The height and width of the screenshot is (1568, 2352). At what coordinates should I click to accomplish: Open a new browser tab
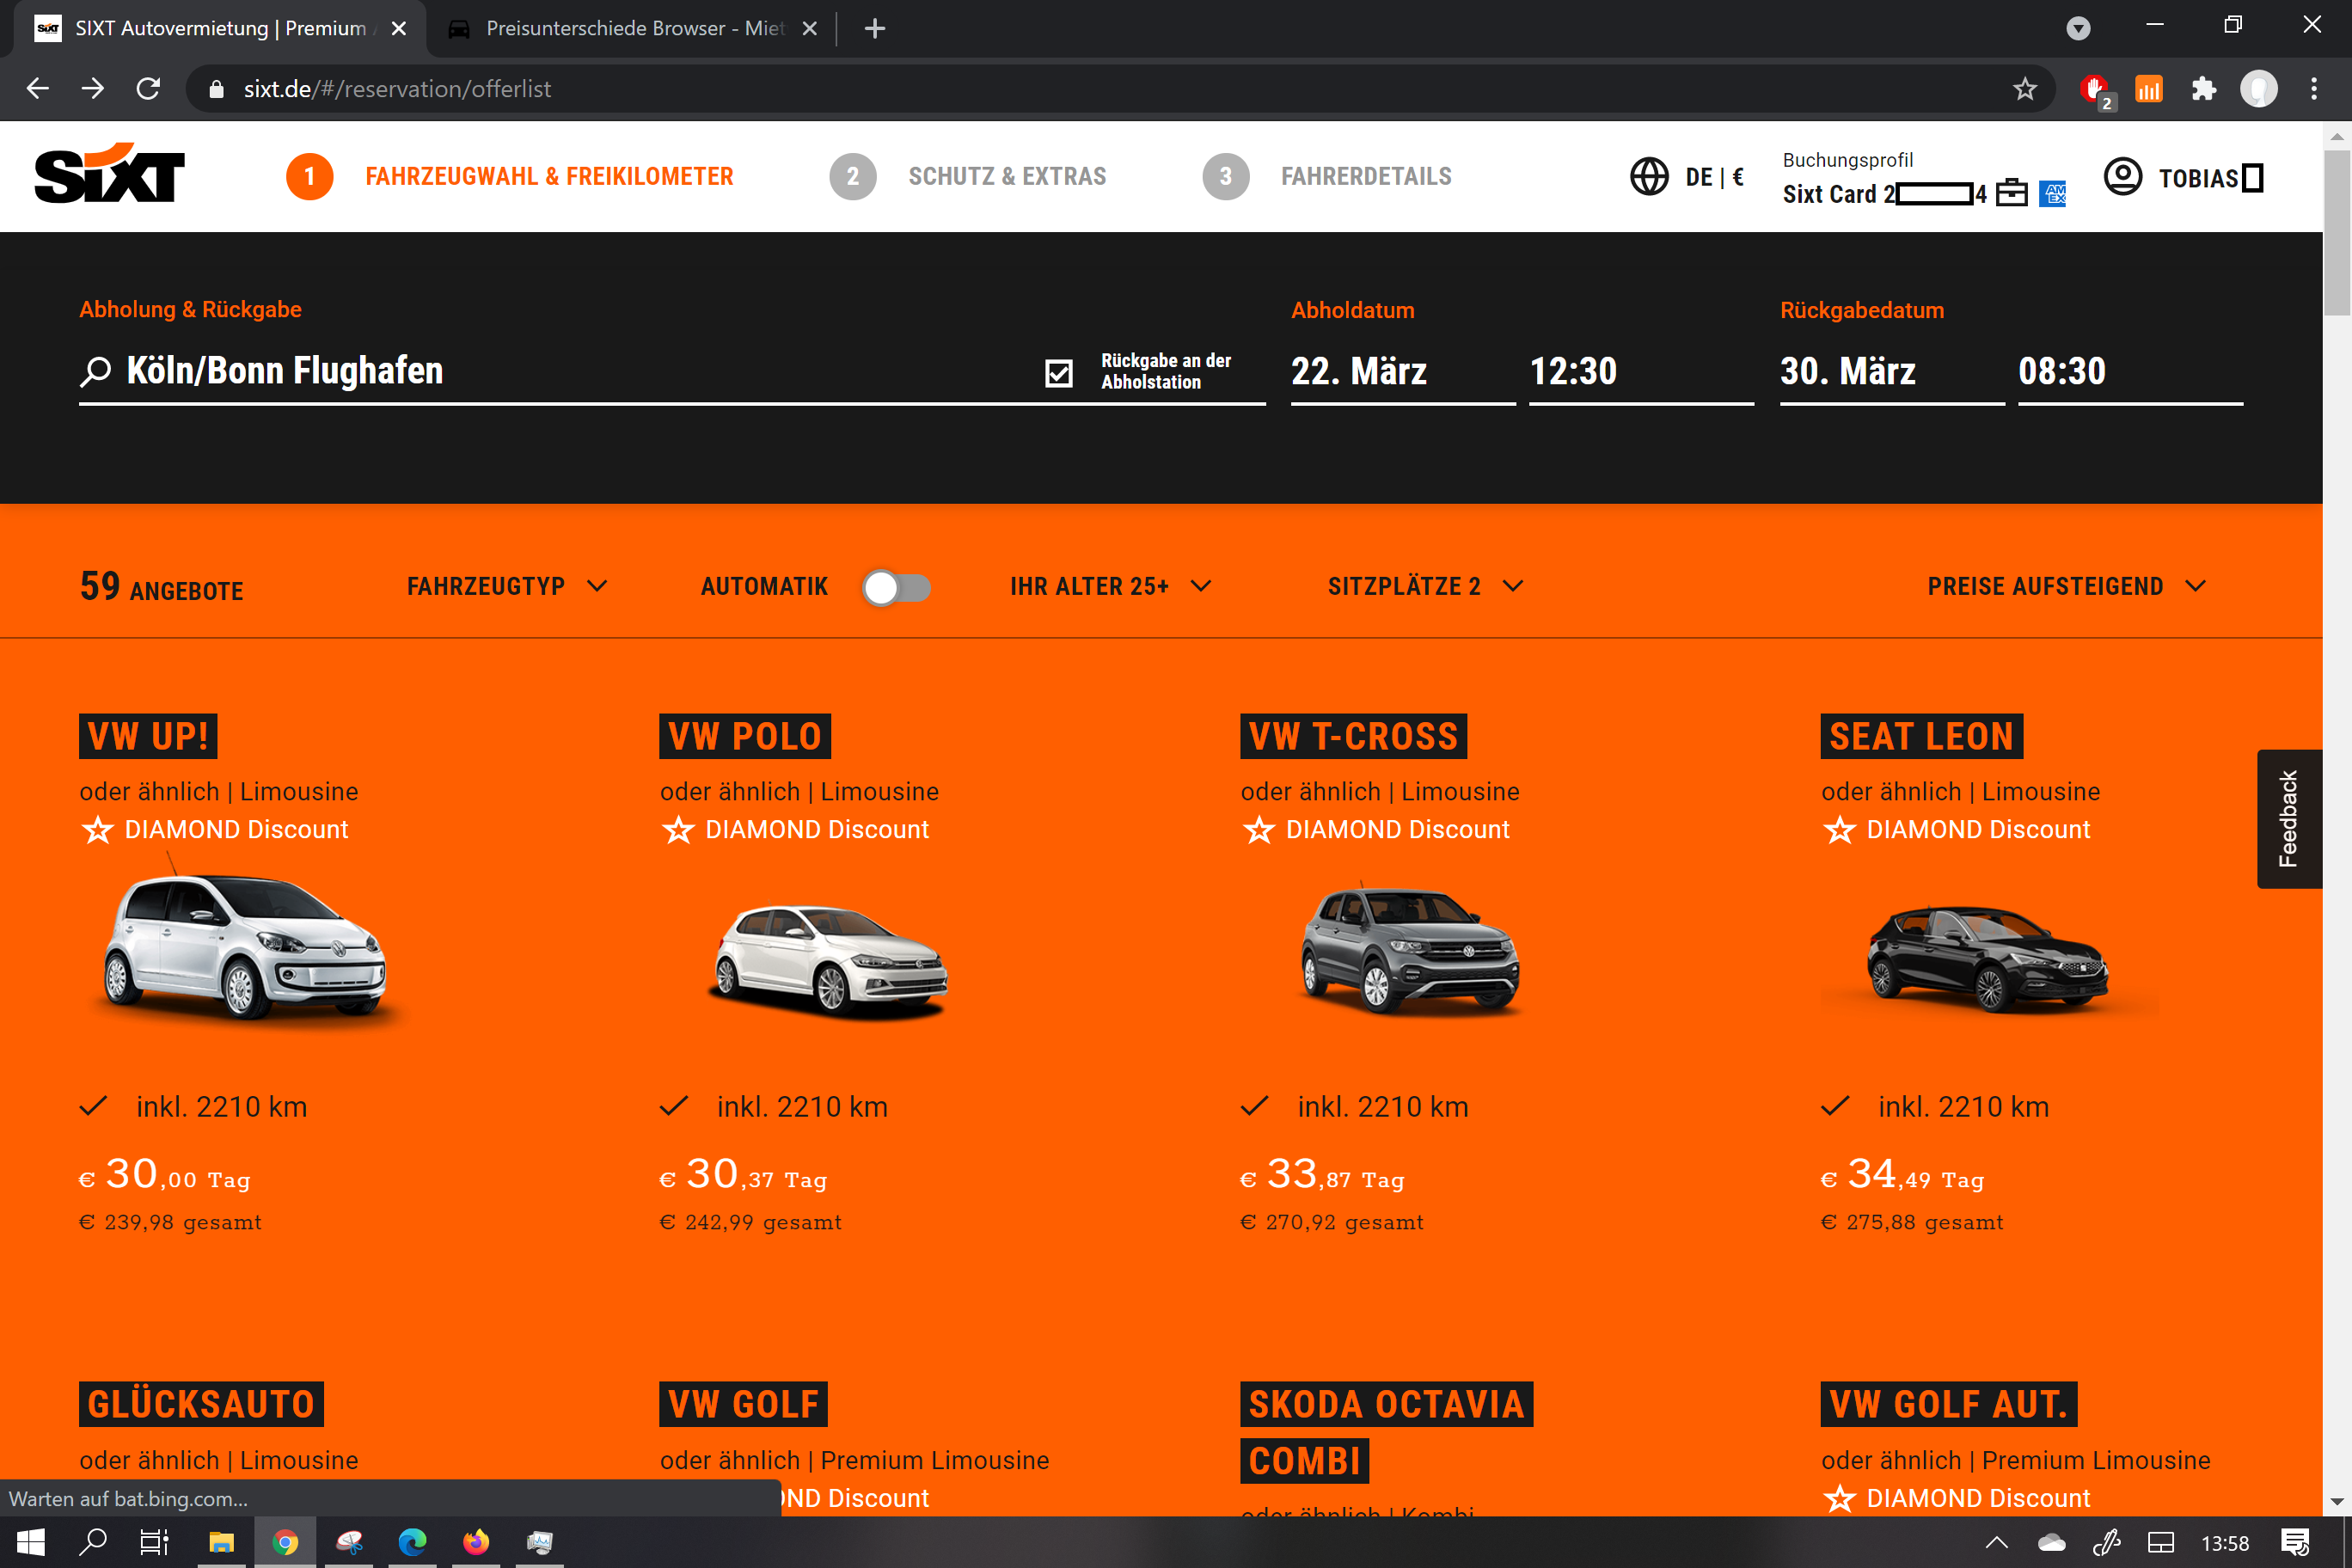pos(874,29)
